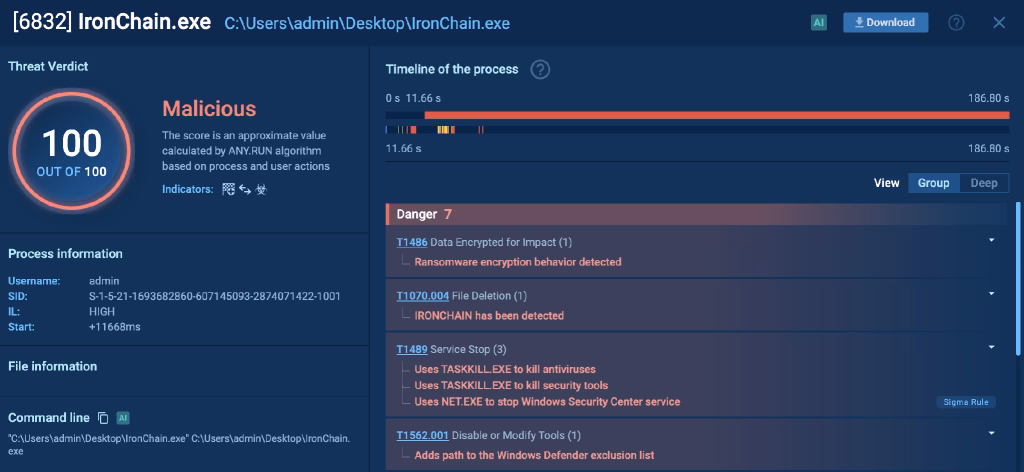Click the process path in the title
1024x472 pixels.
point(367,24)
